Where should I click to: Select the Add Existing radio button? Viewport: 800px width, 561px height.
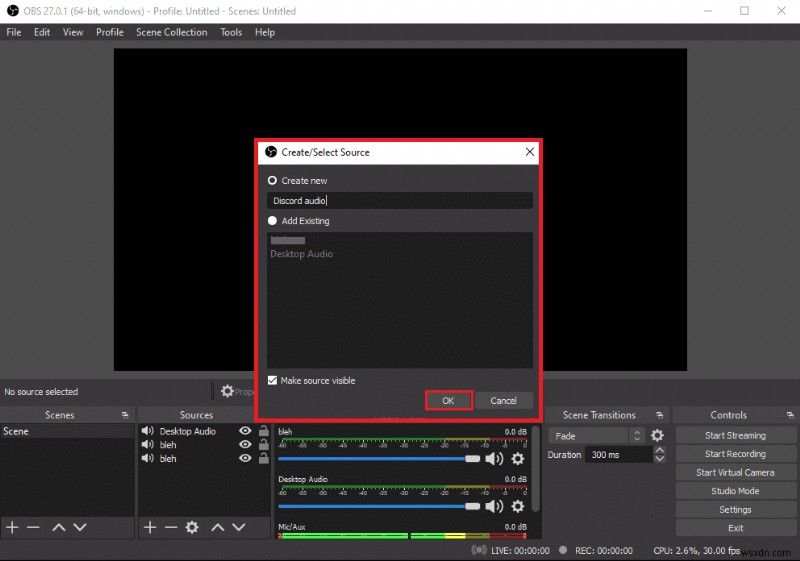click(272, 221)
